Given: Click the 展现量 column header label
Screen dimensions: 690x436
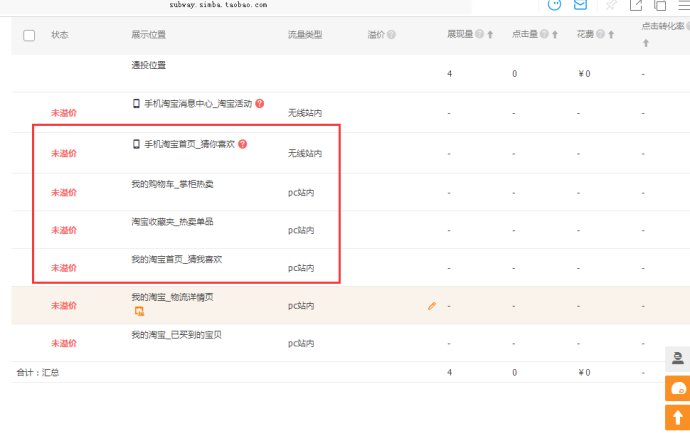Looking at the screenshot, I should pos(460,34).
